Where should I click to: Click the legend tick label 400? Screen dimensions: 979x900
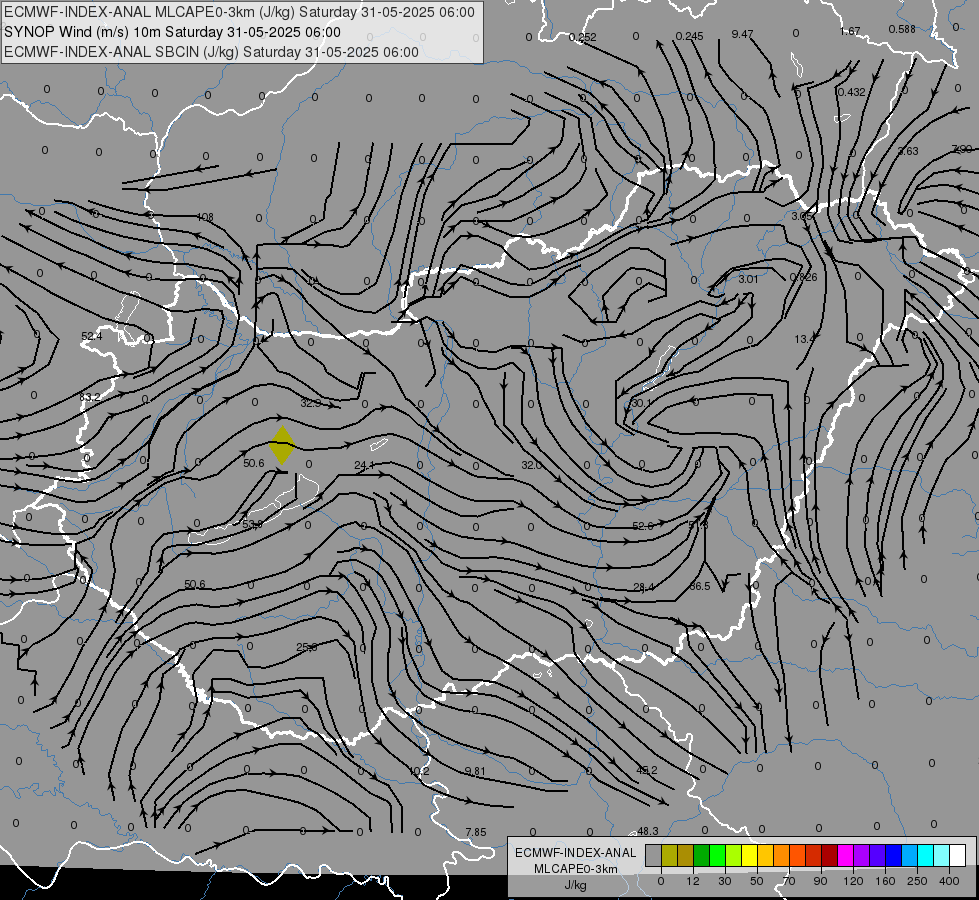point(949,881)
